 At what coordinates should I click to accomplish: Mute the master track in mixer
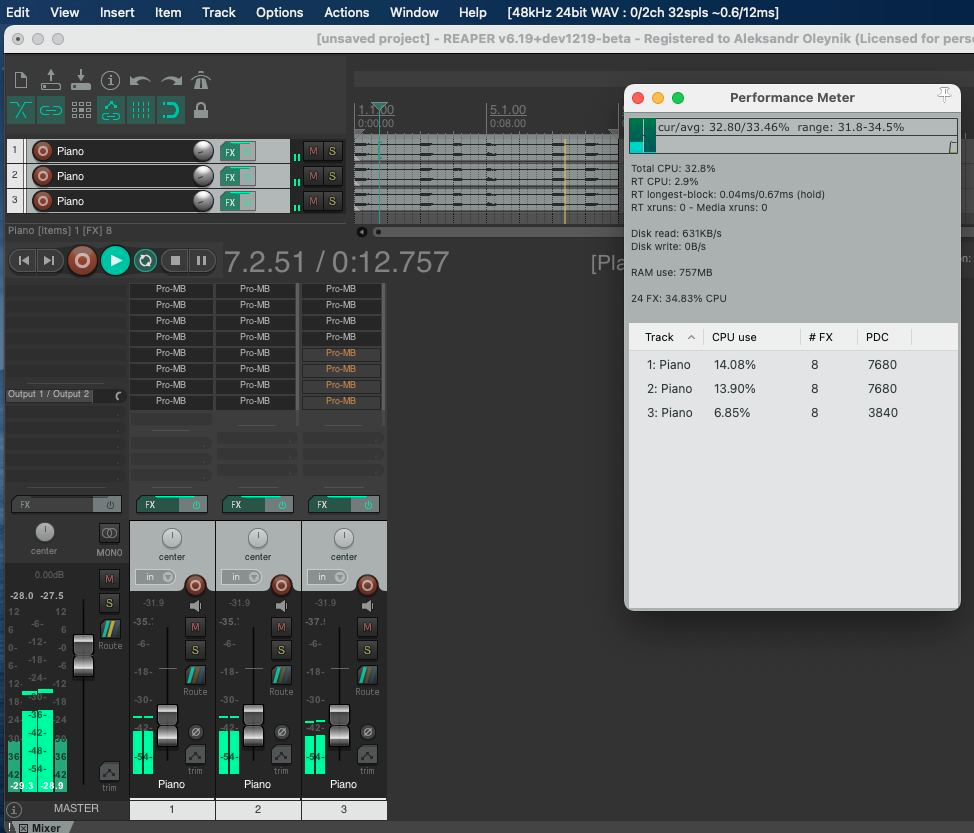pyautogui.click(x=109, y=579)
